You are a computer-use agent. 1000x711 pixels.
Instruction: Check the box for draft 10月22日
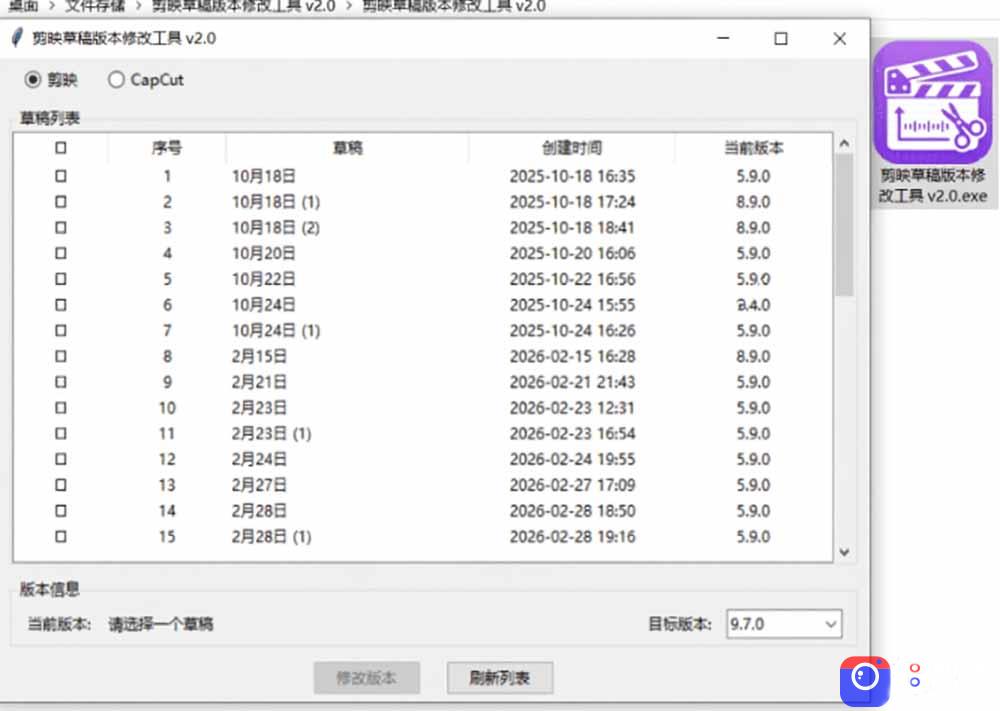pos(61,279)
